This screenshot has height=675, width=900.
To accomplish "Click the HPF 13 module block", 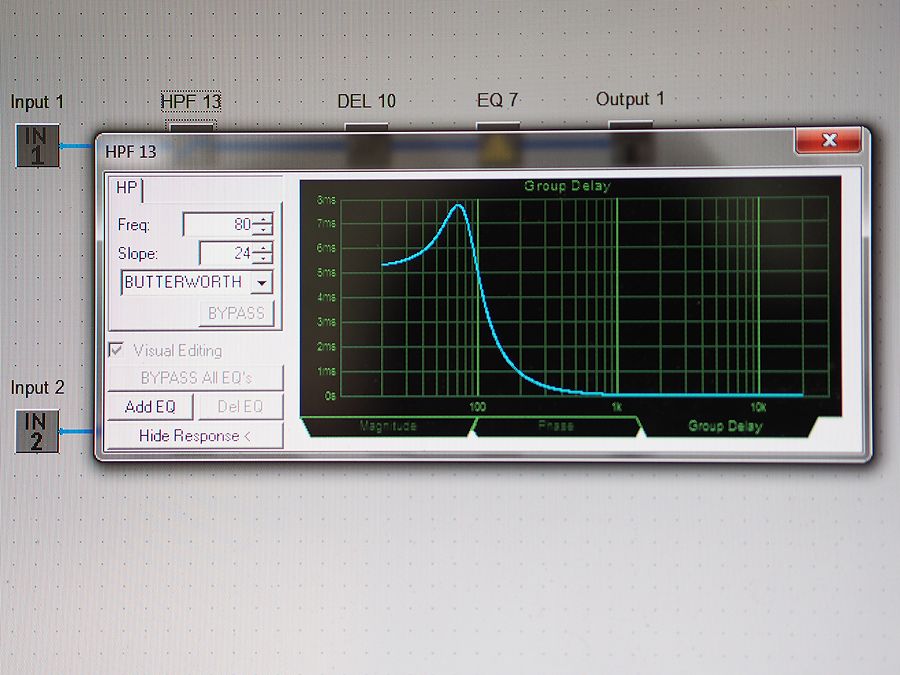I will 190,125.
